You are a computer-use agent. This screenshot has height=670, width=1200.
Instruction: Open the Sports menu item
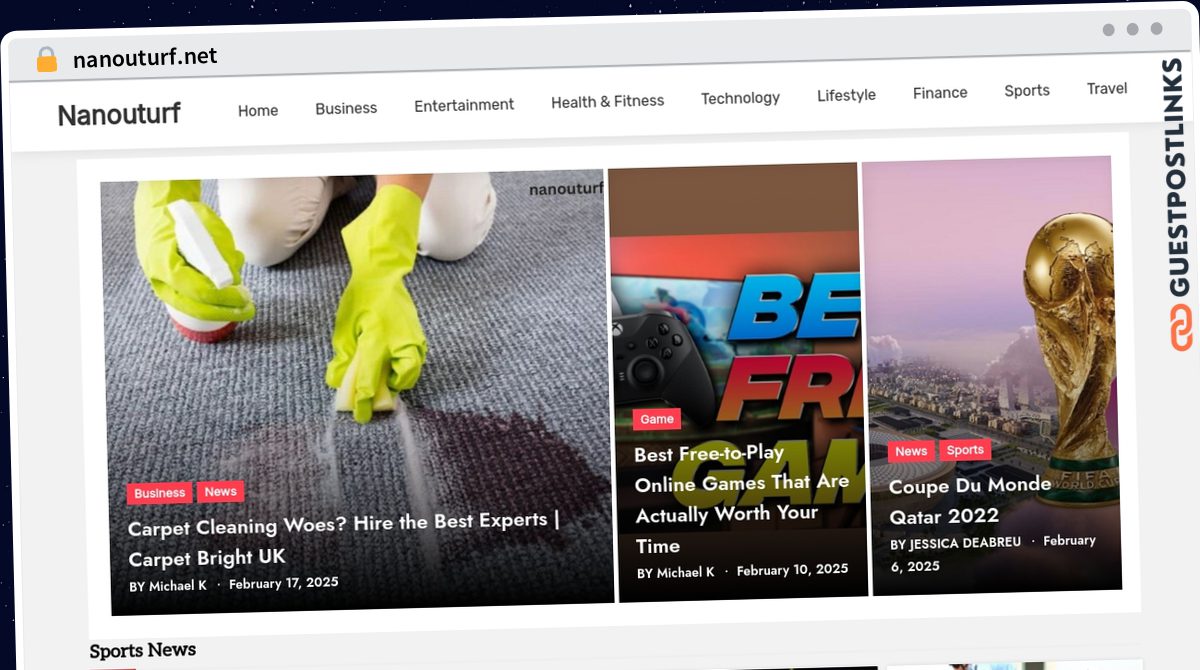tap(1027, 91)
